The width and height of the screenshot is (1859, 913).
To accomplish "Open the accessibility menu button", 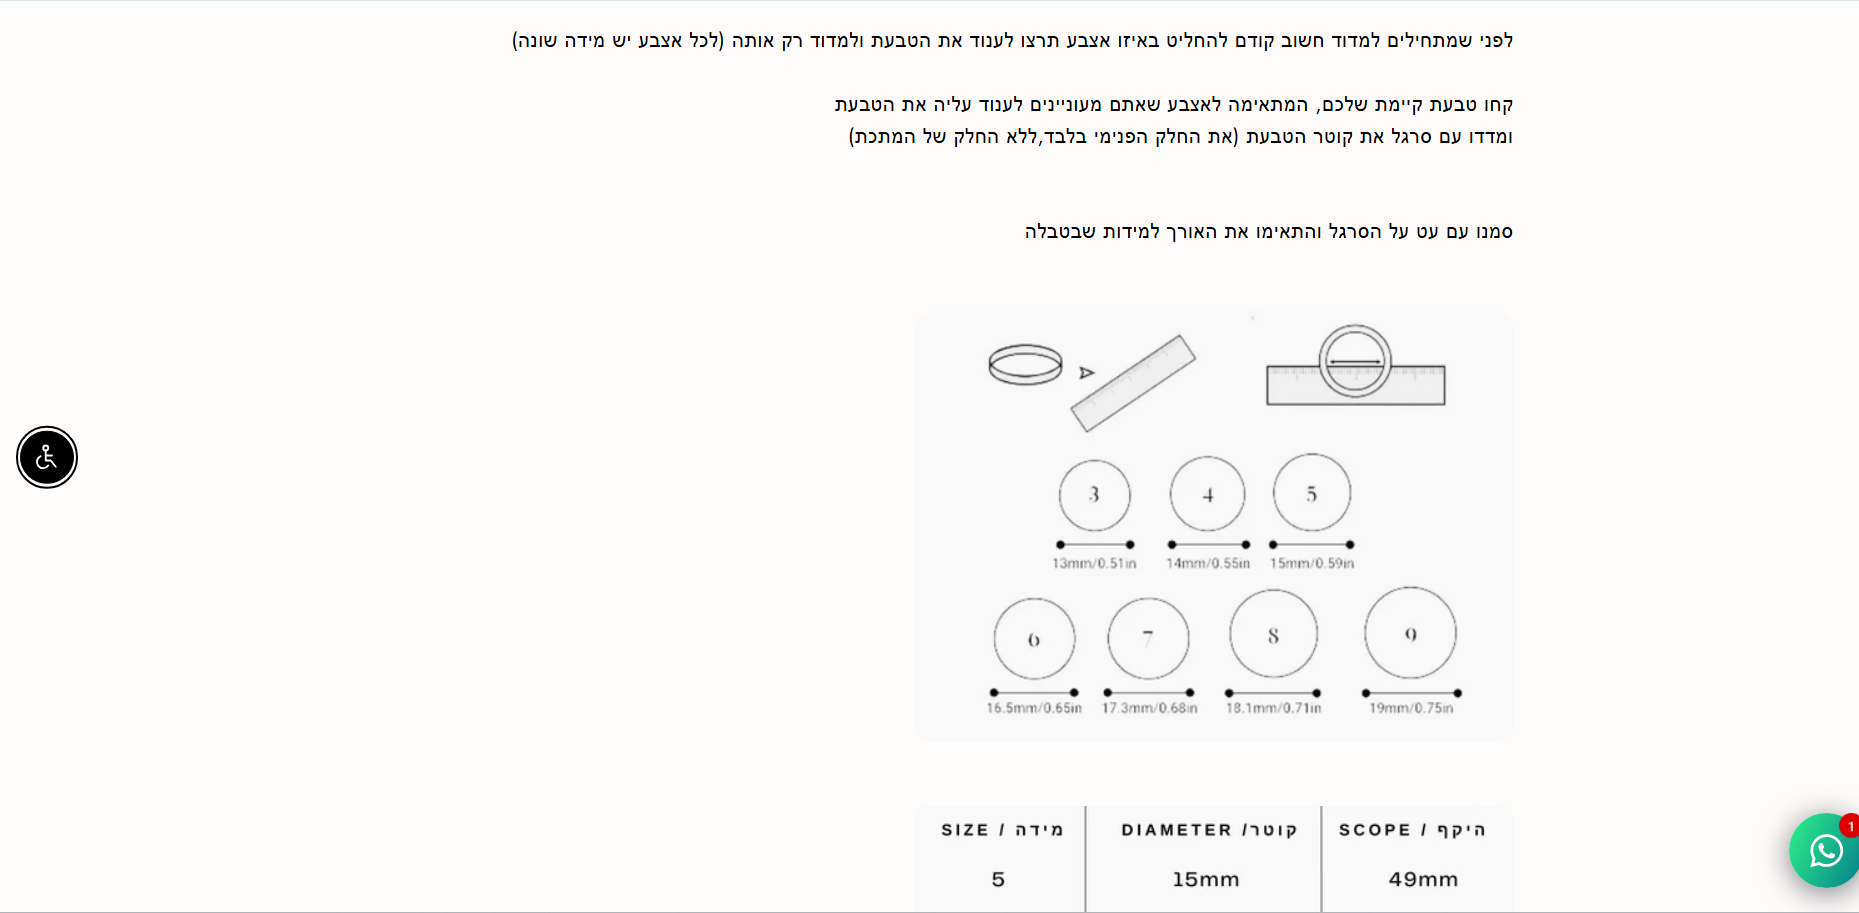I will tap(47, 458).
